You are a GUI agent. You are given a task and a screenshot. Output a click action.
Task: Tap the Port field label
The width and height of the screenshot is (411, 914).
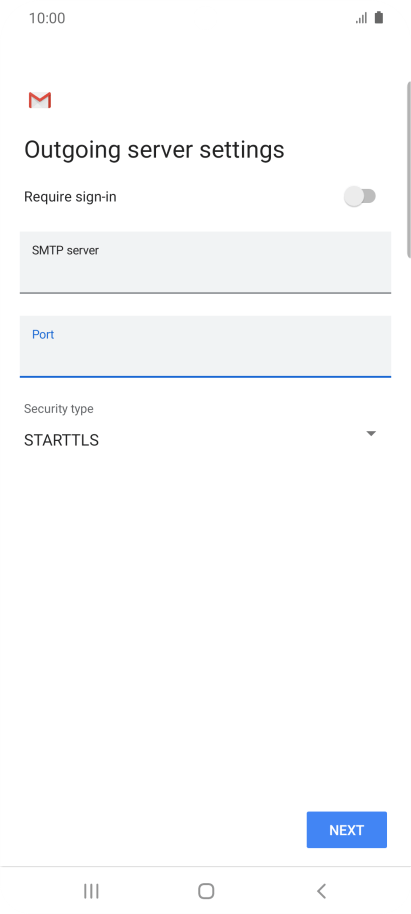click(43, 335)
